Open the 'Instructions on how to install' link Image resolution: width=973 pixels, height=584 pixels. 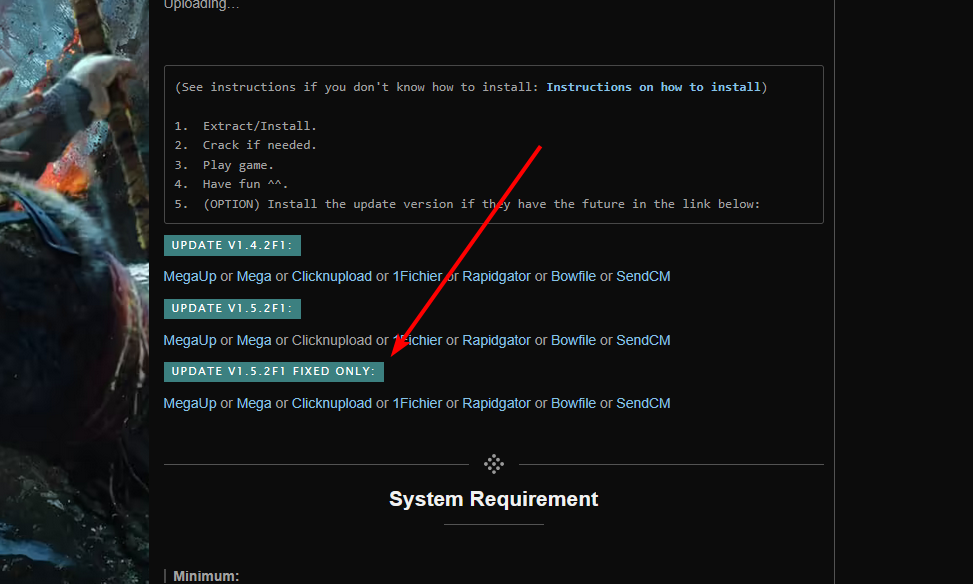click(653, 87)
